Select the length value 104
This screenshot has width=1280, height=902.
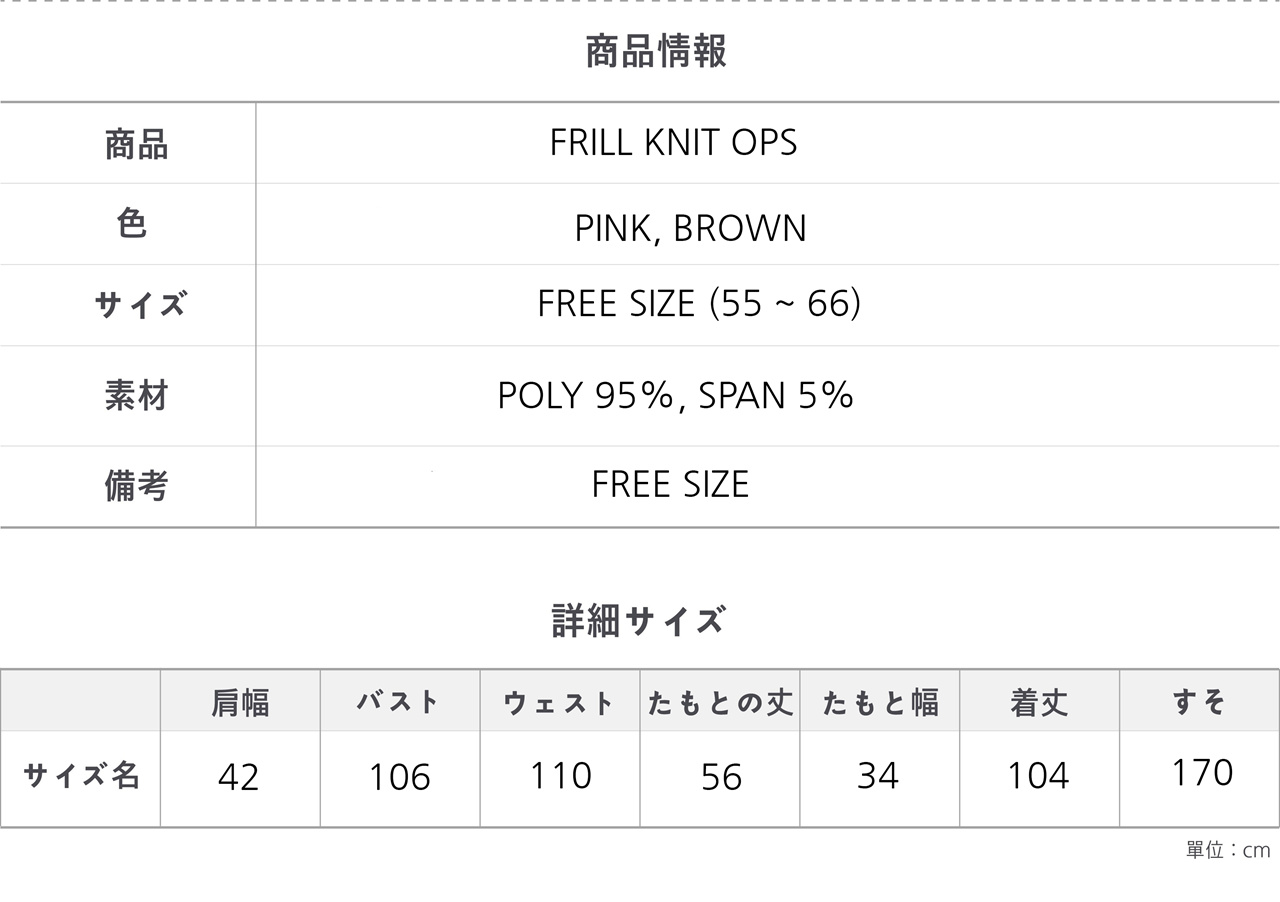point(1038,775)
